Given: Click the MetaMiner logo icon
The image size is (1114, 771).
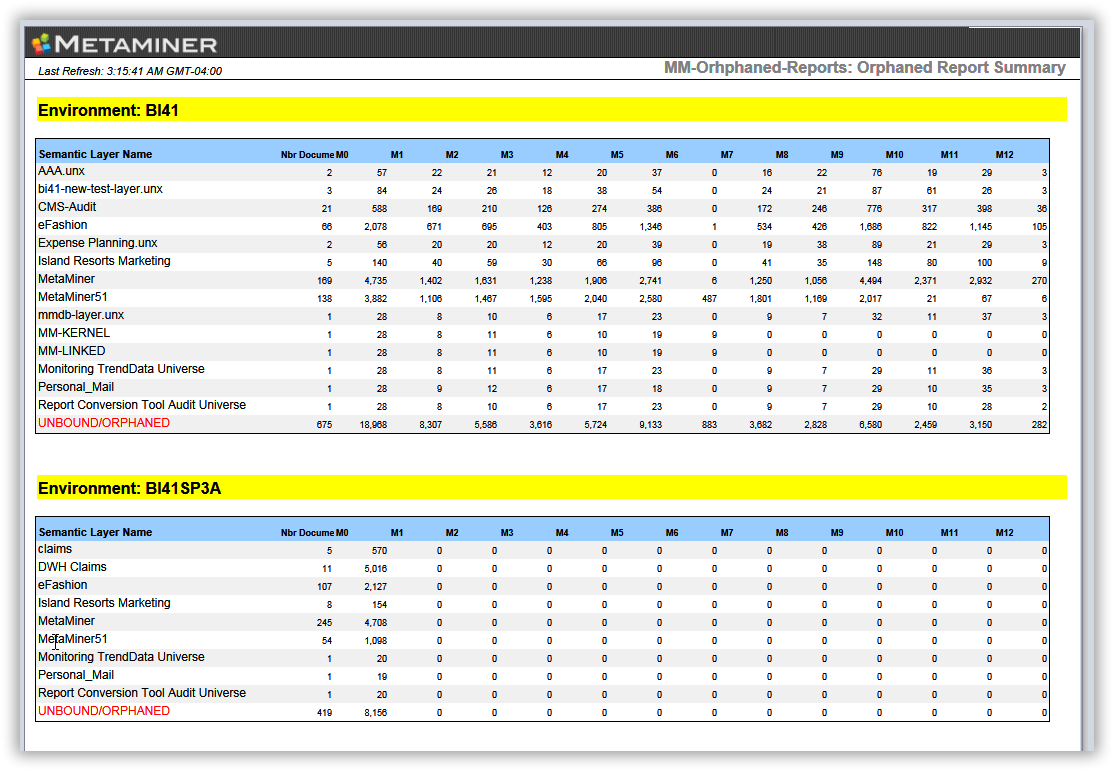Looking at the screenshot, I should pyautogui.click(x=41, y=44).
